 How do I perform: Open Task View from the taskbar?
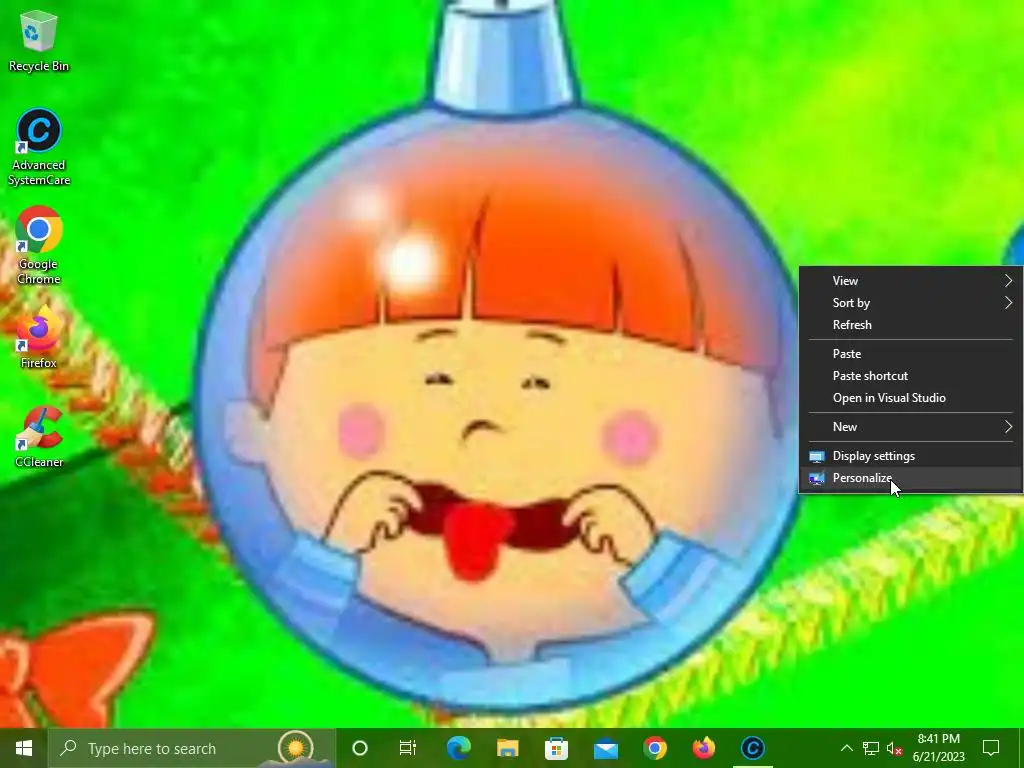tap(408, 748)
